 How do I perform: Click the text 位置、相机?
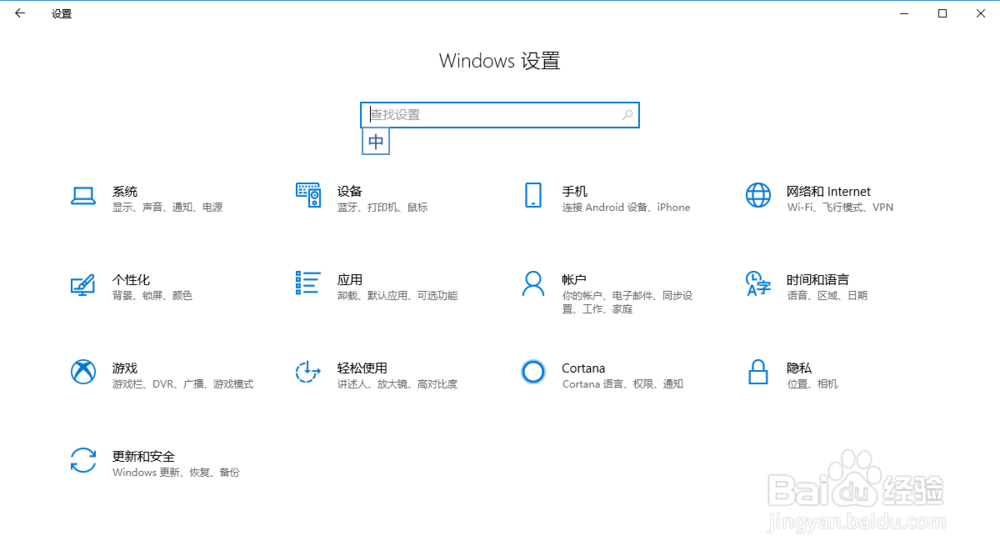(x=812, y=384)
